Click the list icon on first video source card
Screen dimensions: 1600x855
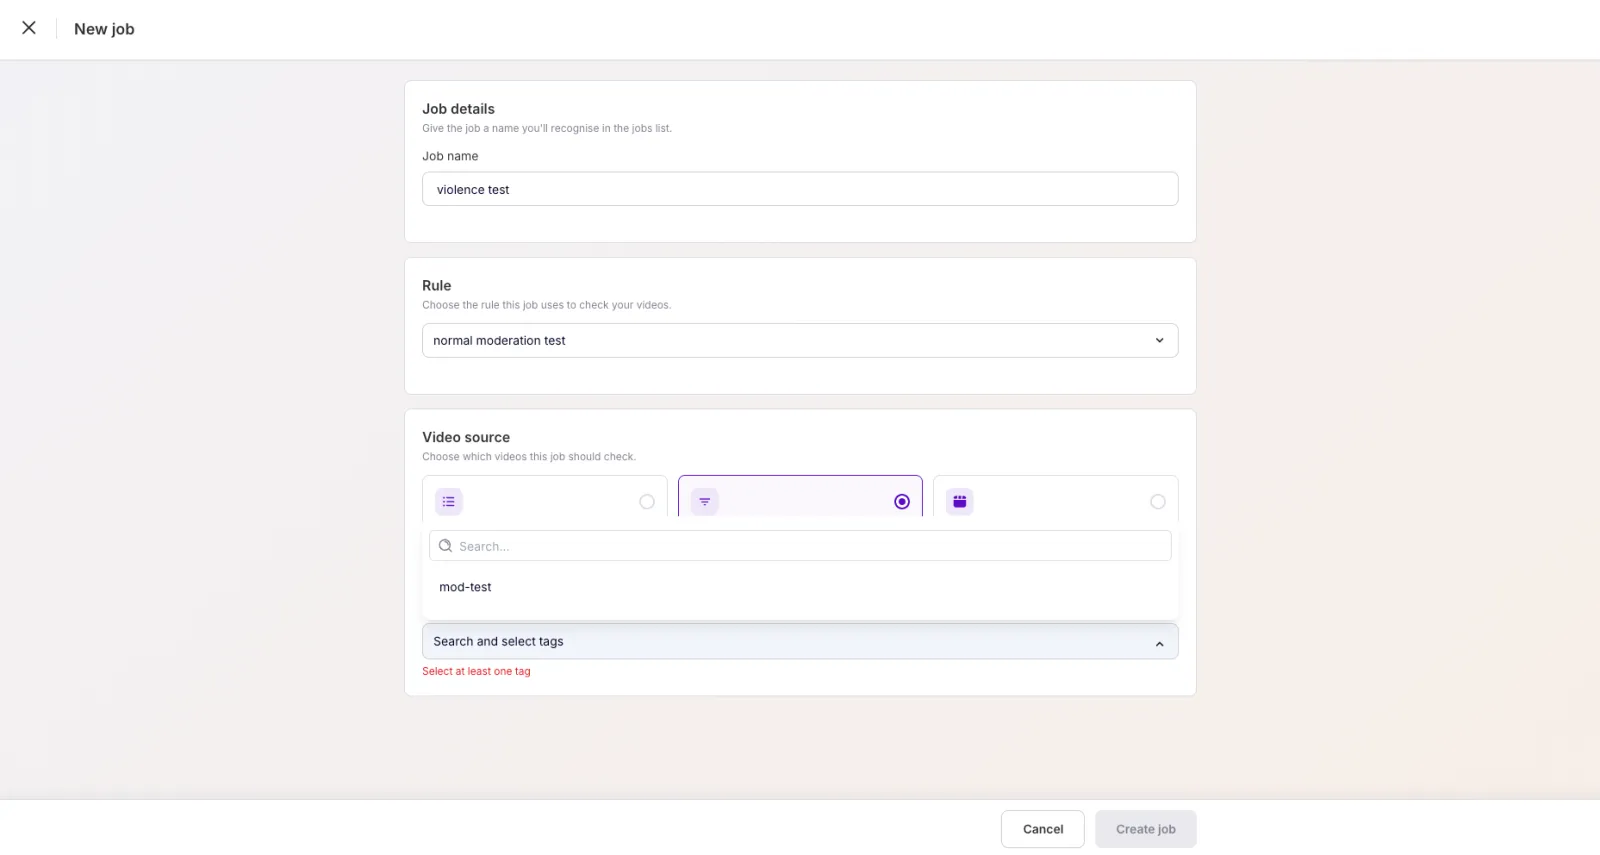449,502
